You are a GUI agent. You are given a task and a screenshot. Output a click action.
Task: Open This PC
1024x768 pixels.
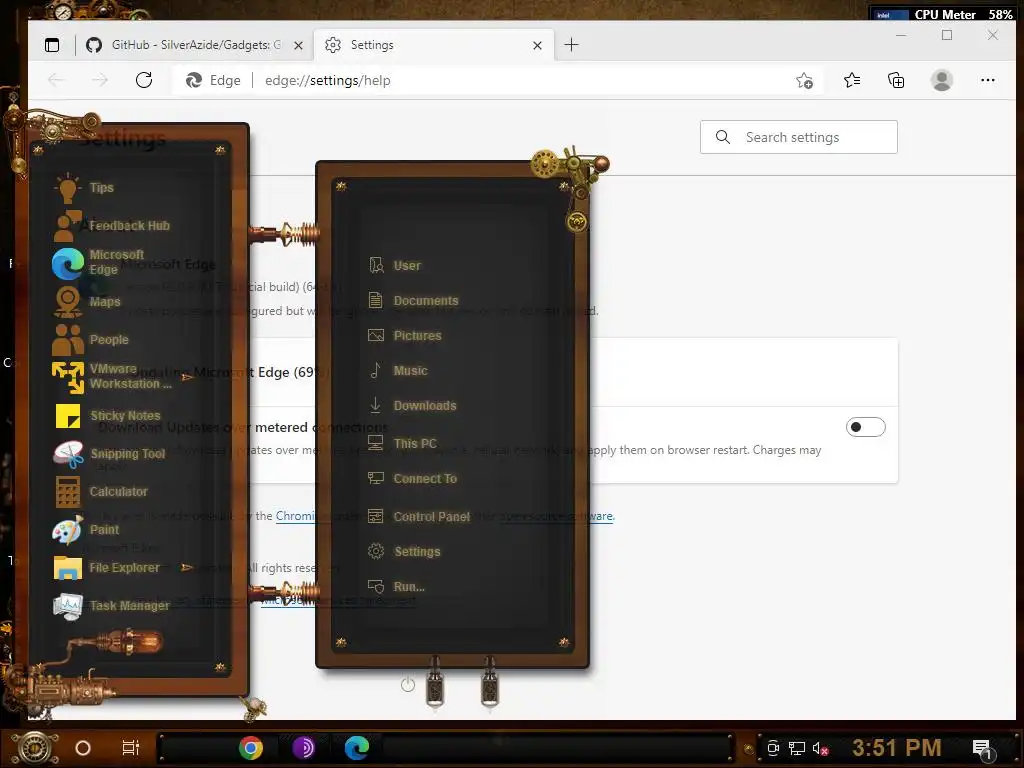pos(402,443)
